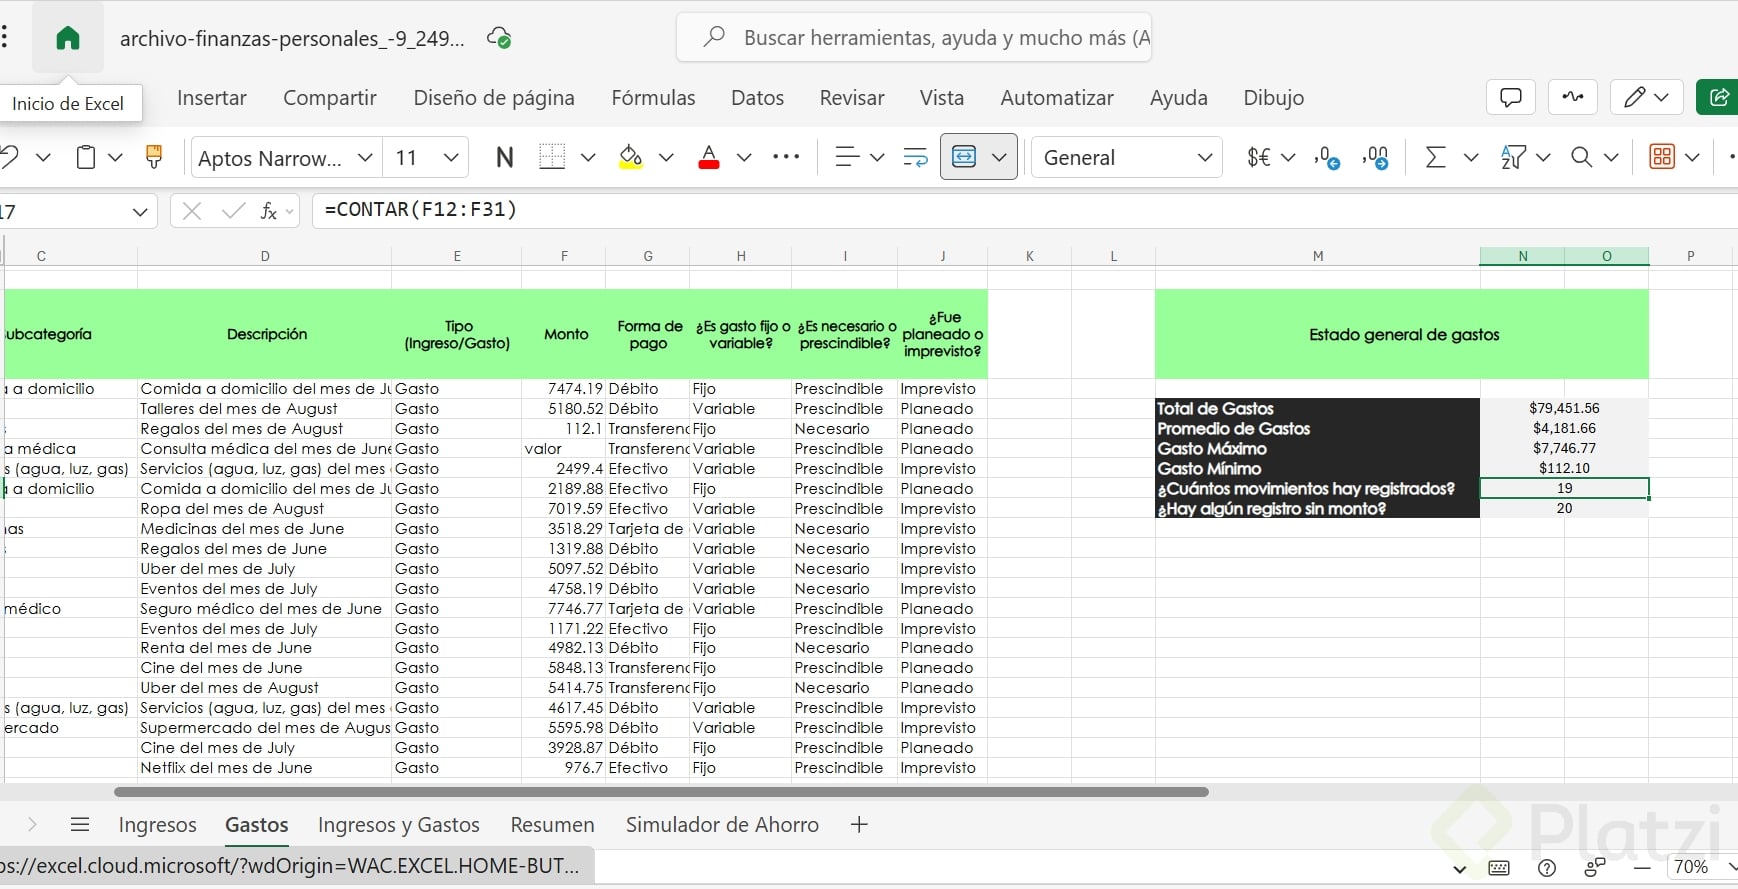Toggle the wrap text icon
Screen dimensions: 1738x889
(x=915, y=157)
